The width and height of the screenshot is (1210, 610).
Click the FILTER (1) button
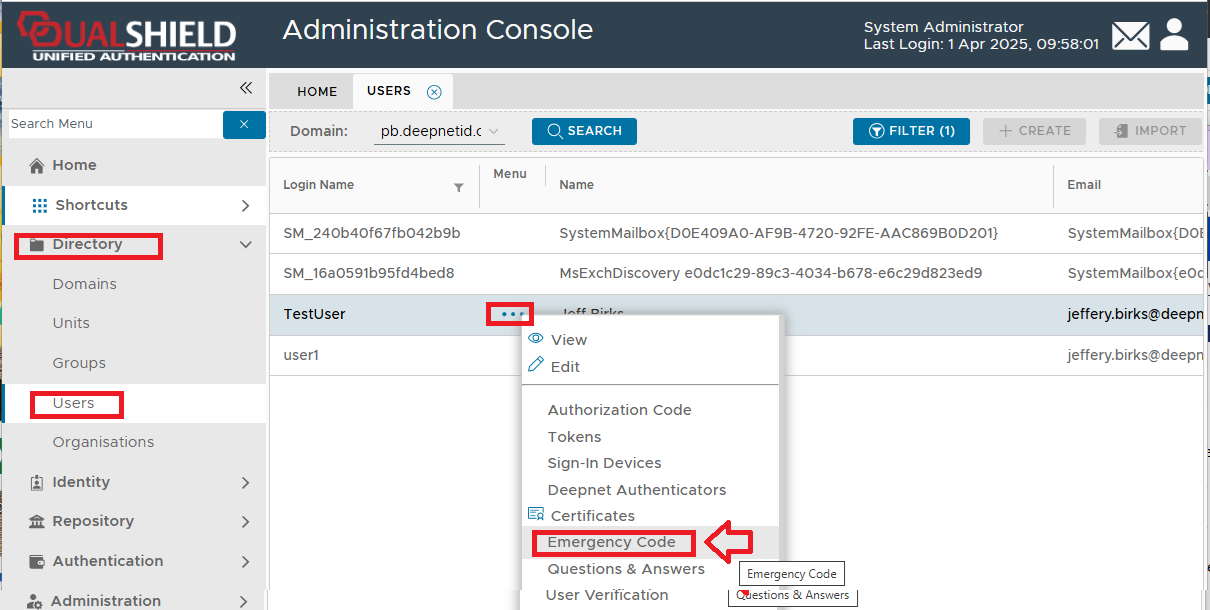tap(911, 131)
